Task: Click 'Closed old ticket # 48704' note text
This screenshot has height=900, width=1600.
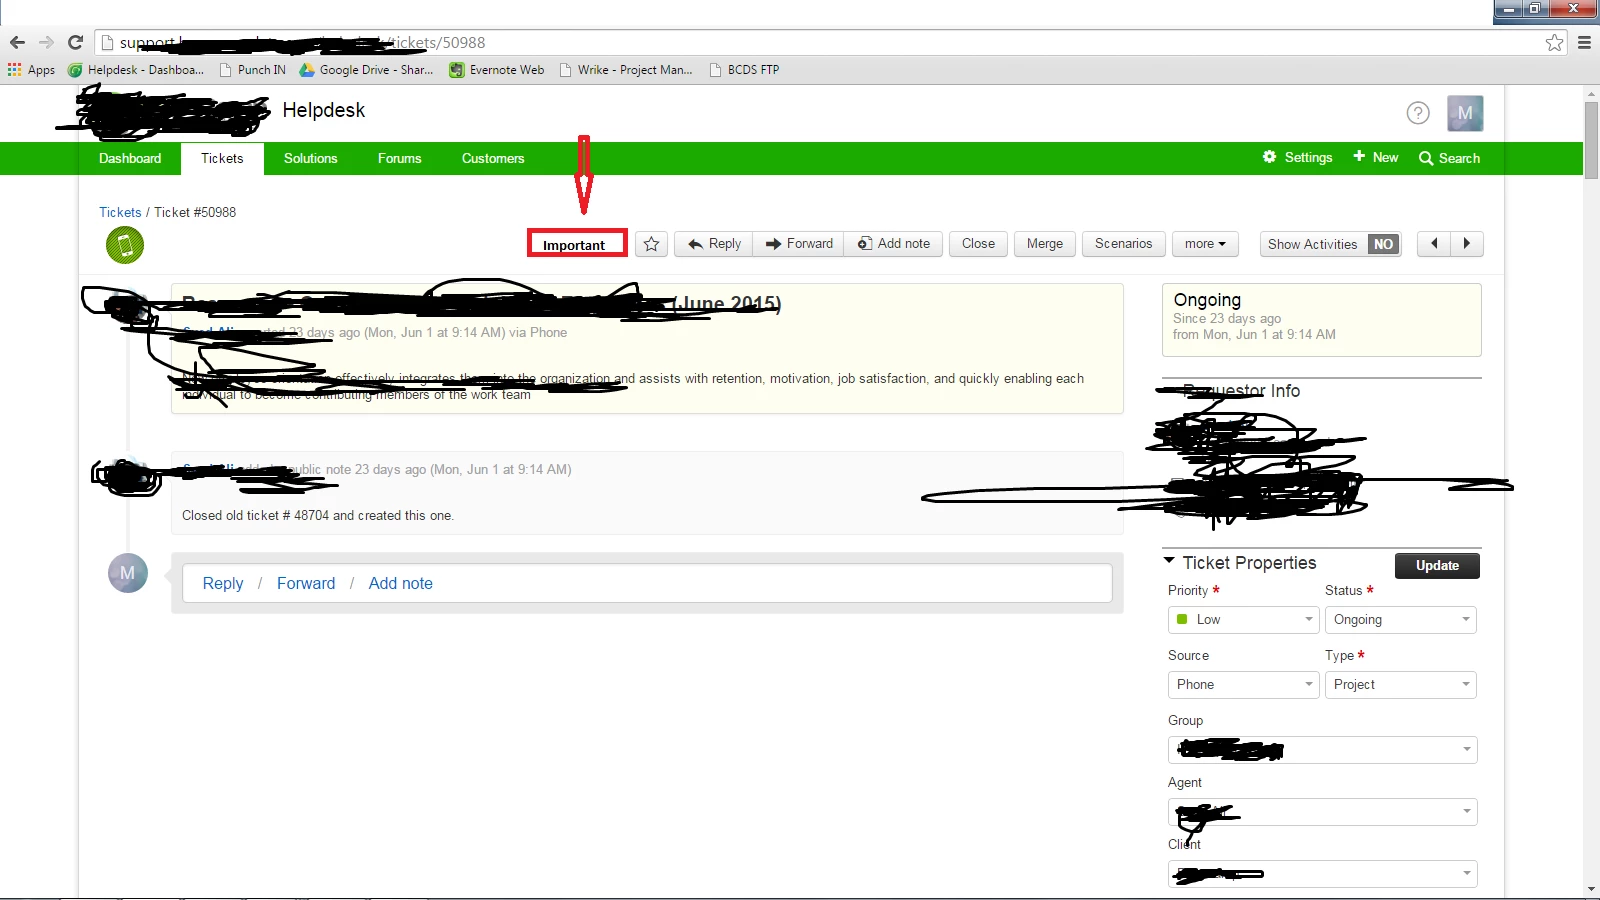Action: point(318,516)
